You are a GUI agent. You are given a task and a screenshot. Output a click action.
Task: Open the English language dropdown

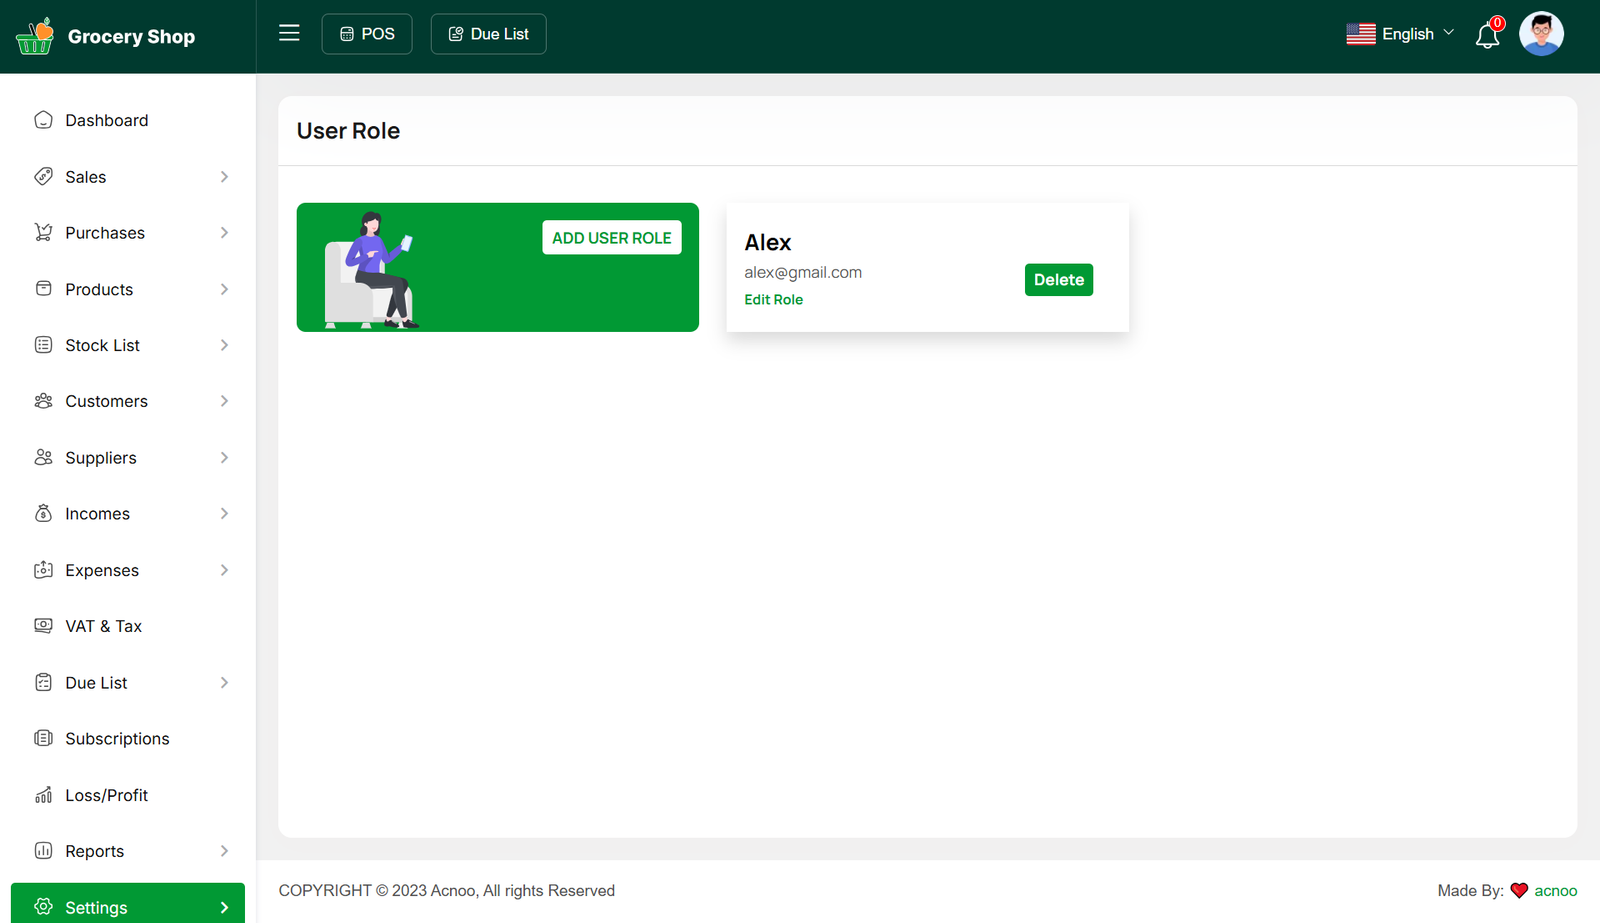pyautogui.click(x=1400, y=34)
